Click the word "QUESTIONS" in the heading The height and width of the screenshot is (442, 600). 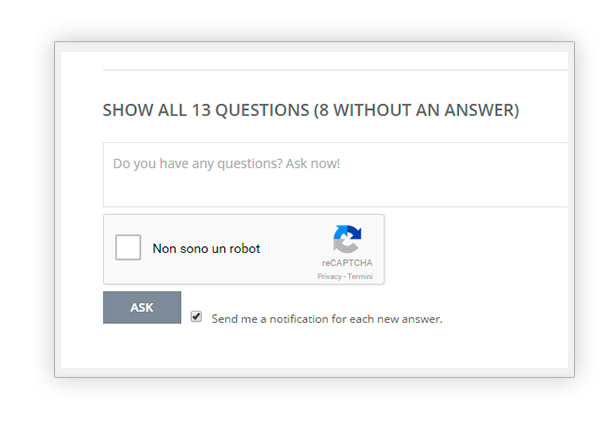point(262,110)
